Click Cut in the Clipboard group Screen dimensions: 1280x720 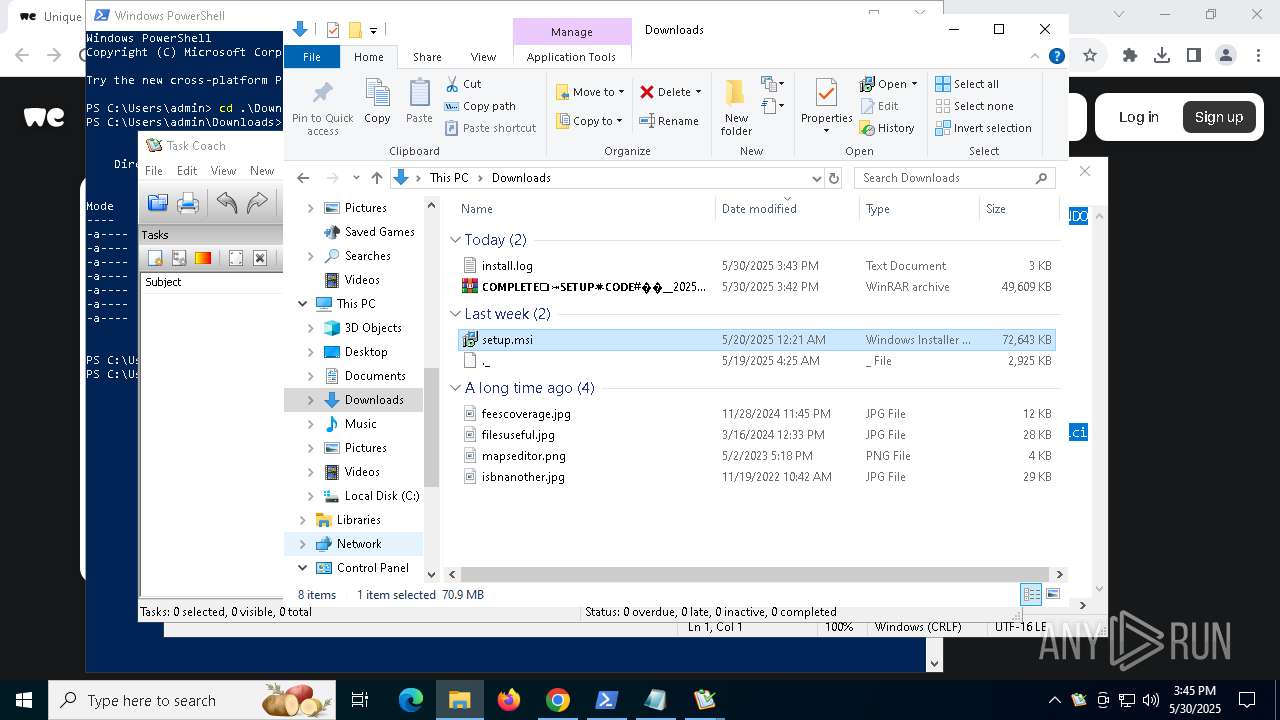point(463,84)
